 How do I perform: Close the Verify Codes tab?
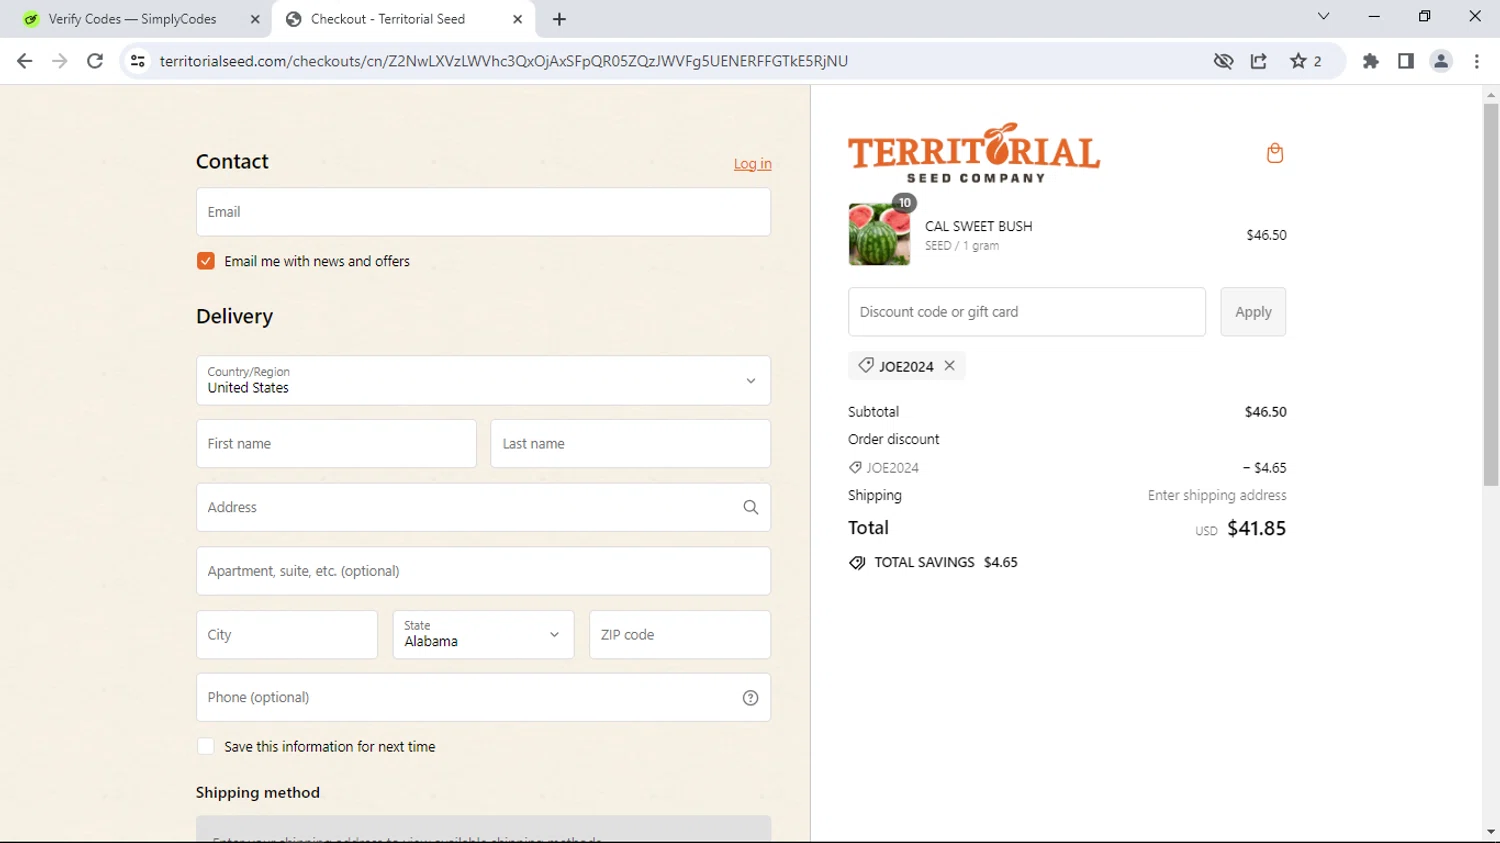tap(255, 19)
